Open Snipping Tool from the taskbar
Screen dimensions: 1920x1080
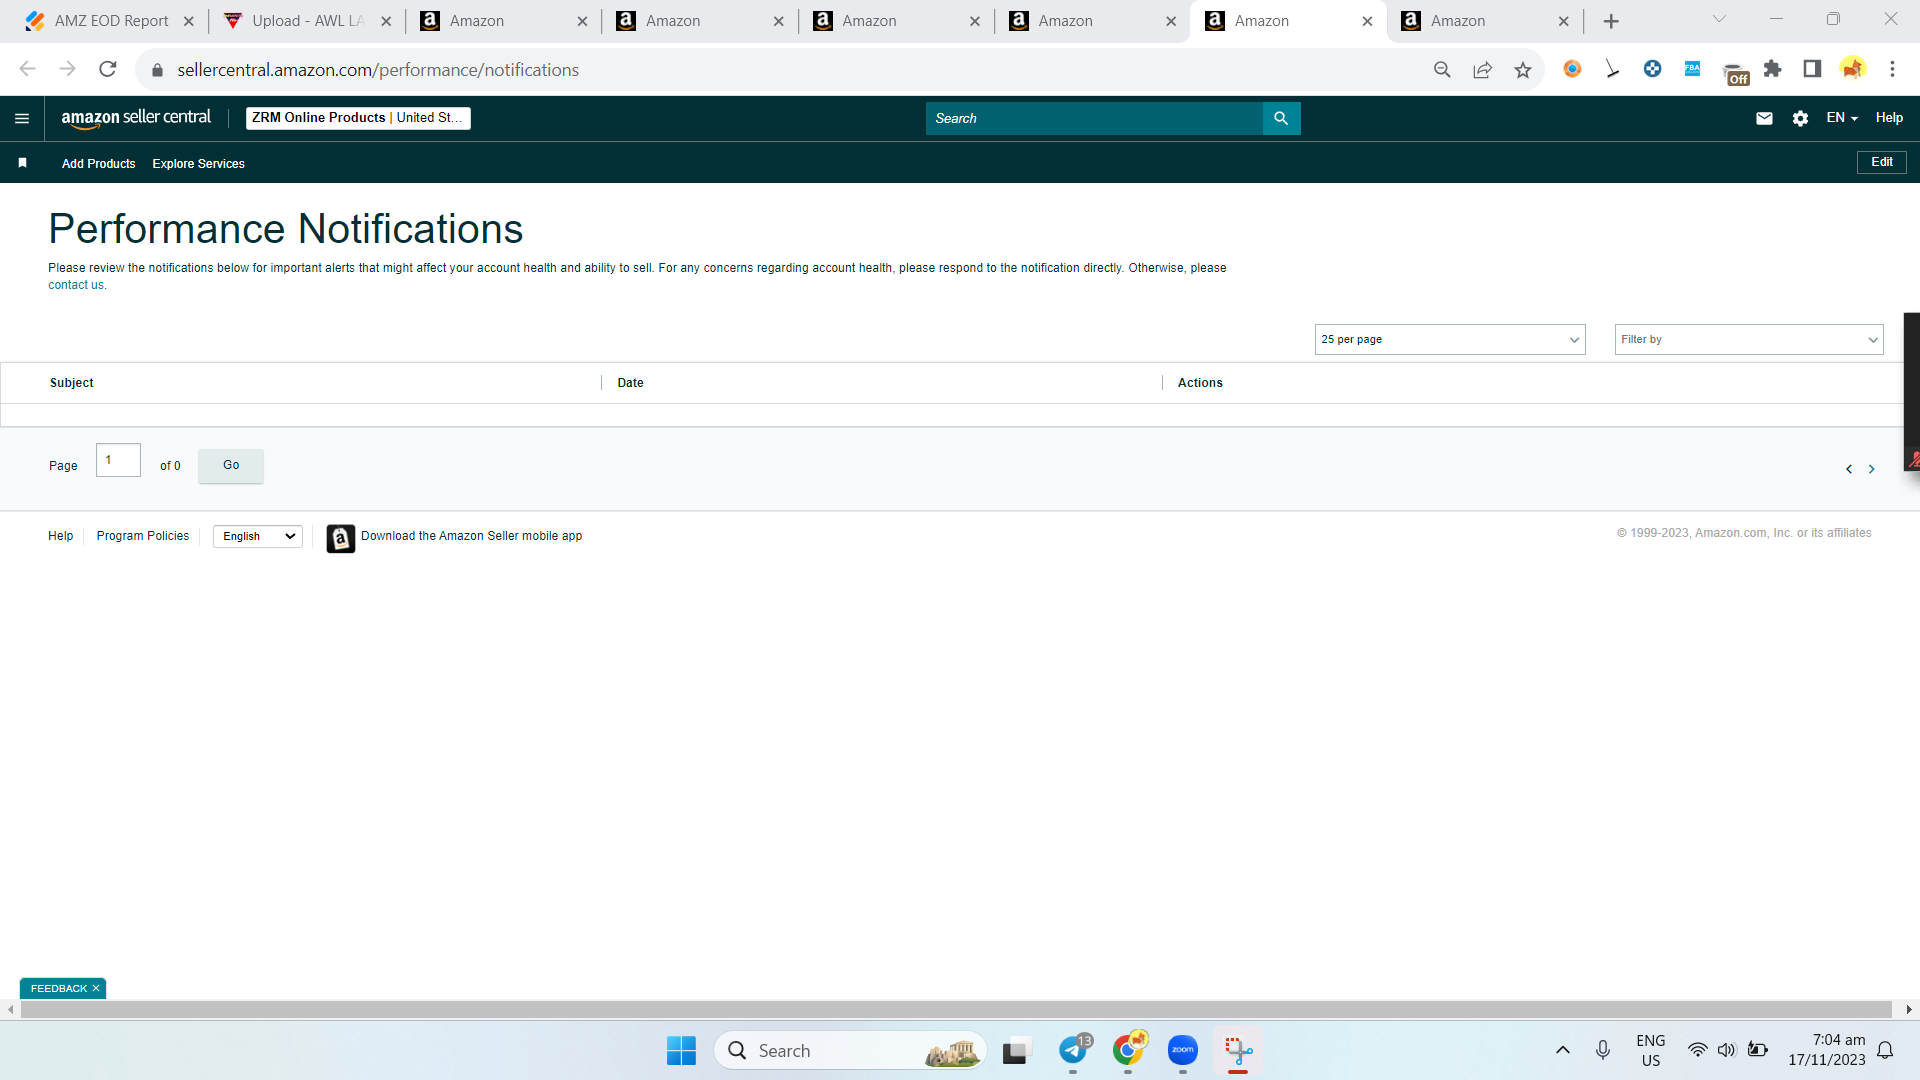pos(1238,1051)
